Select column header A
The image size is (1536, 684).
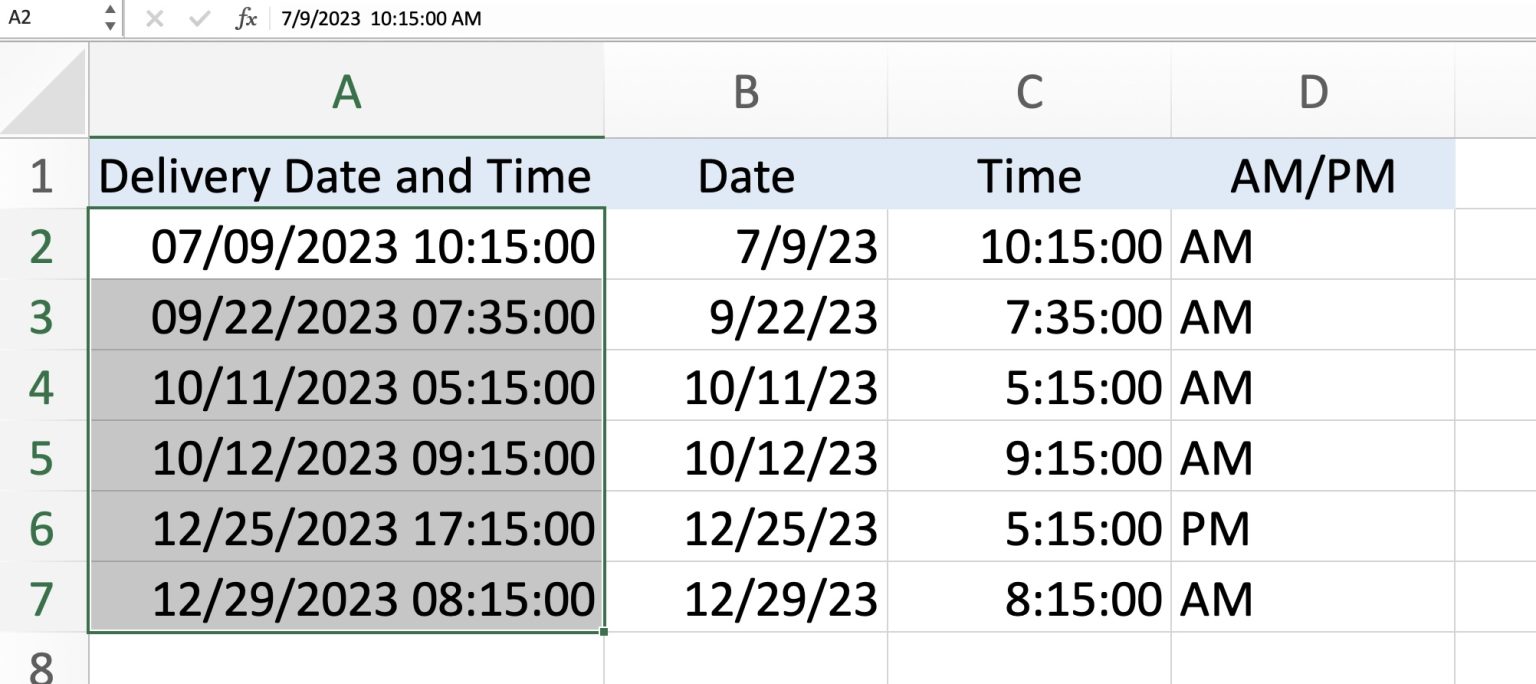(346, 92)
